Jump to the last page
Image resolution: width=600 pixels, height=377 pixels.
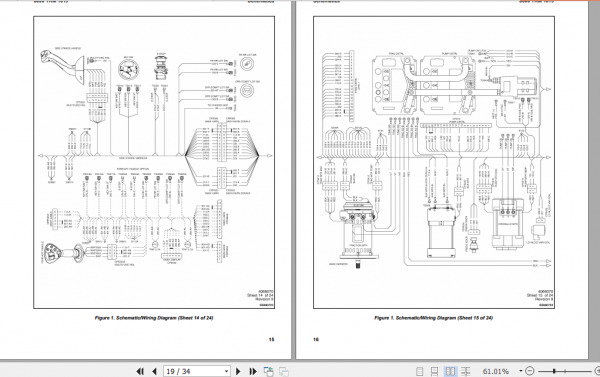[253, 371]
